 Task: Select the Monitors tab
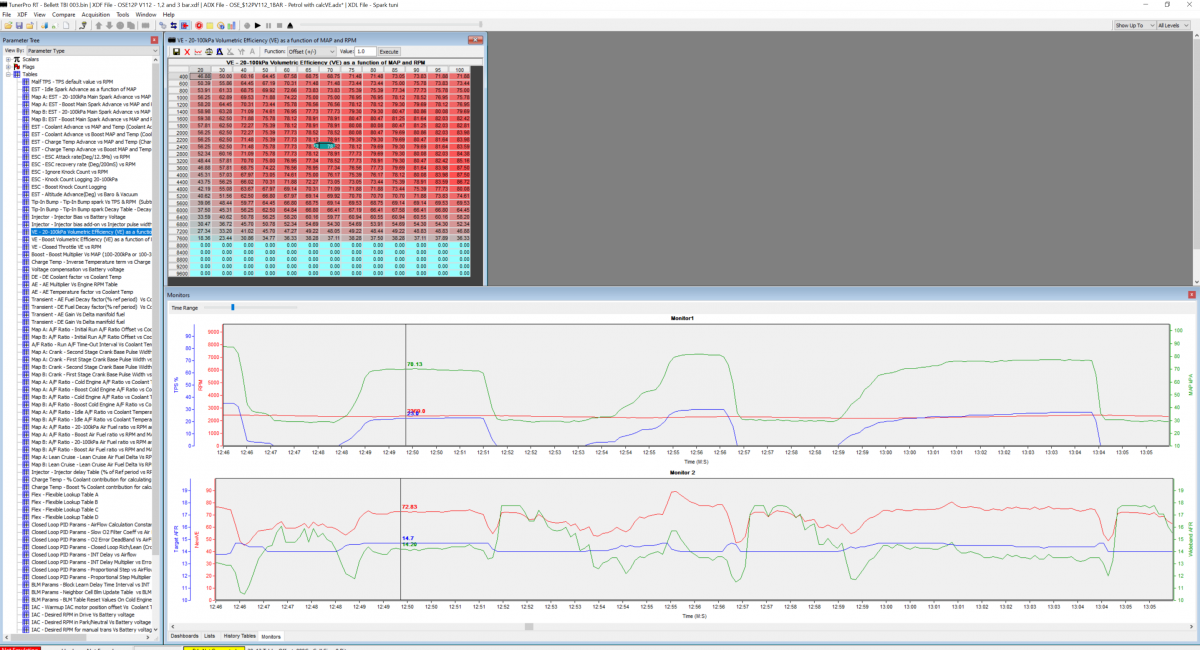point(271,636)
